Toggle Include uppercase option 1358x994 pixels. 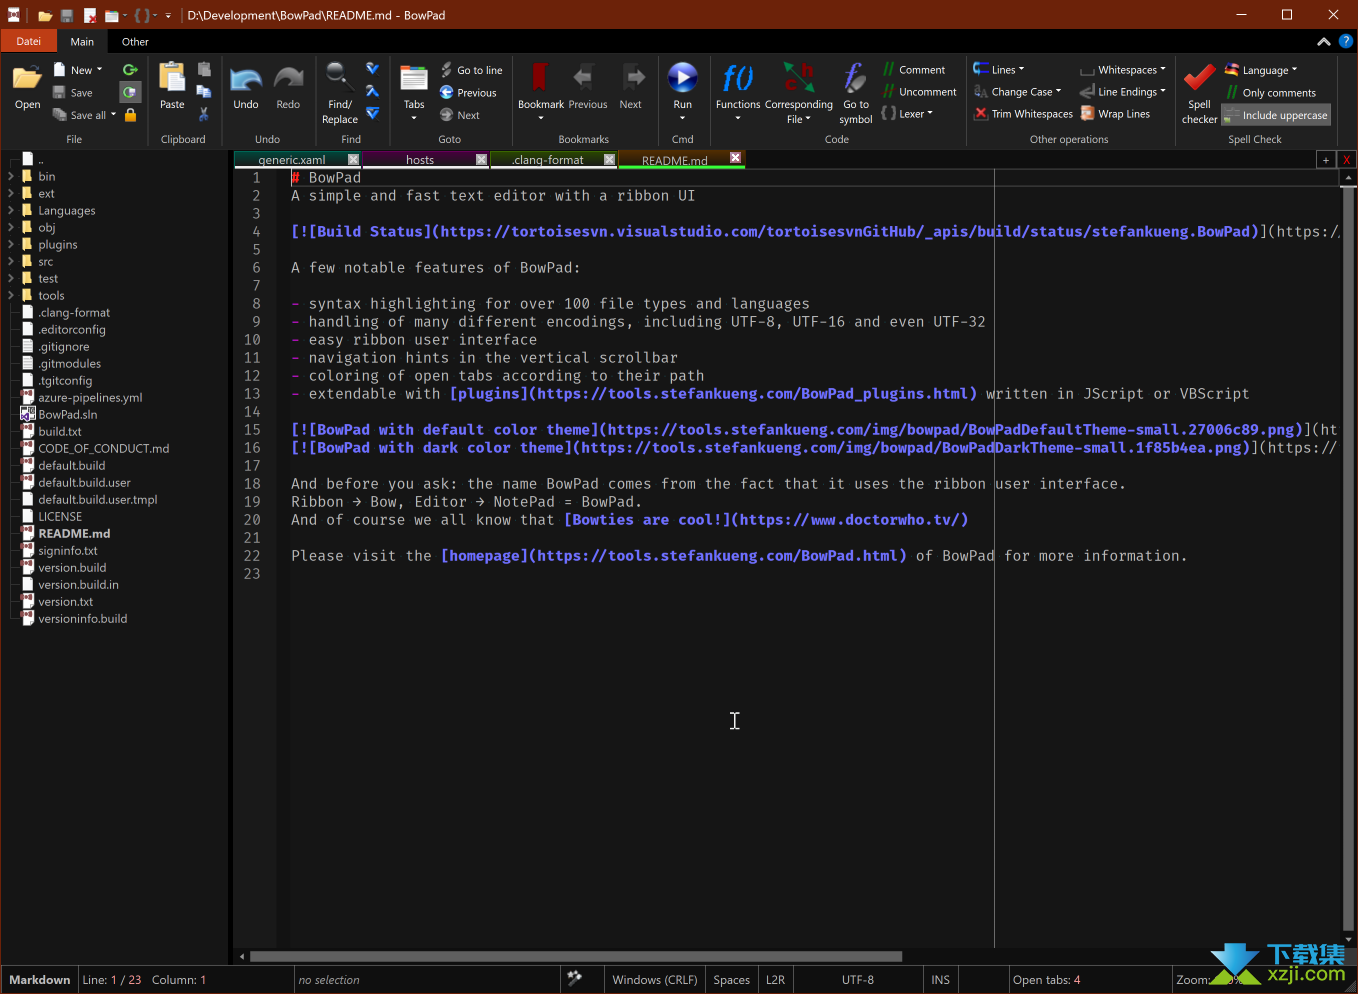1277,115
